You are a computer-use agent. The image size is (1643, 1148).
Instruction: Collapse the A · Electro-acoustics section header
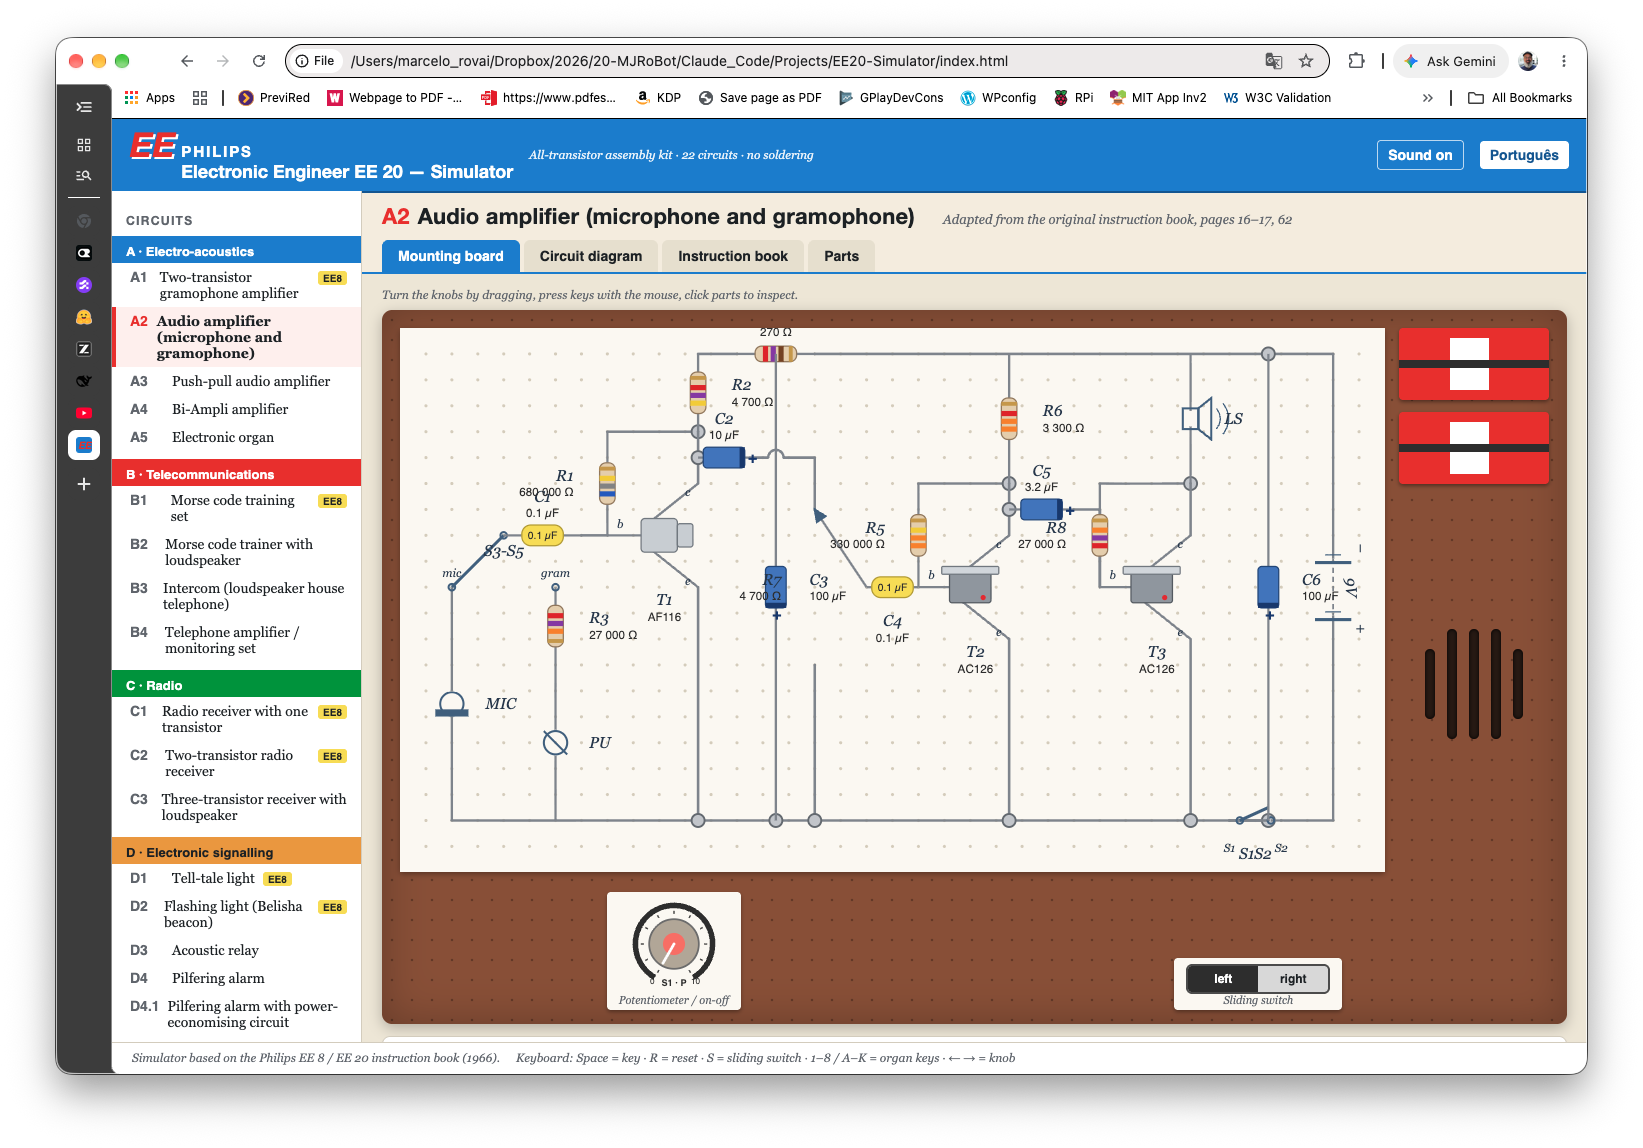pos(236,251)
